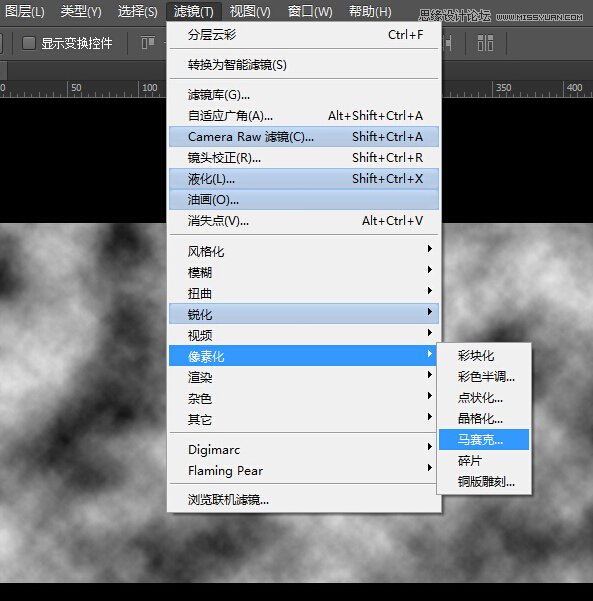Viewport: 593px width, 601px height.
Task: Apply 分层云彩 filter again
Action: tap(304, 35)
